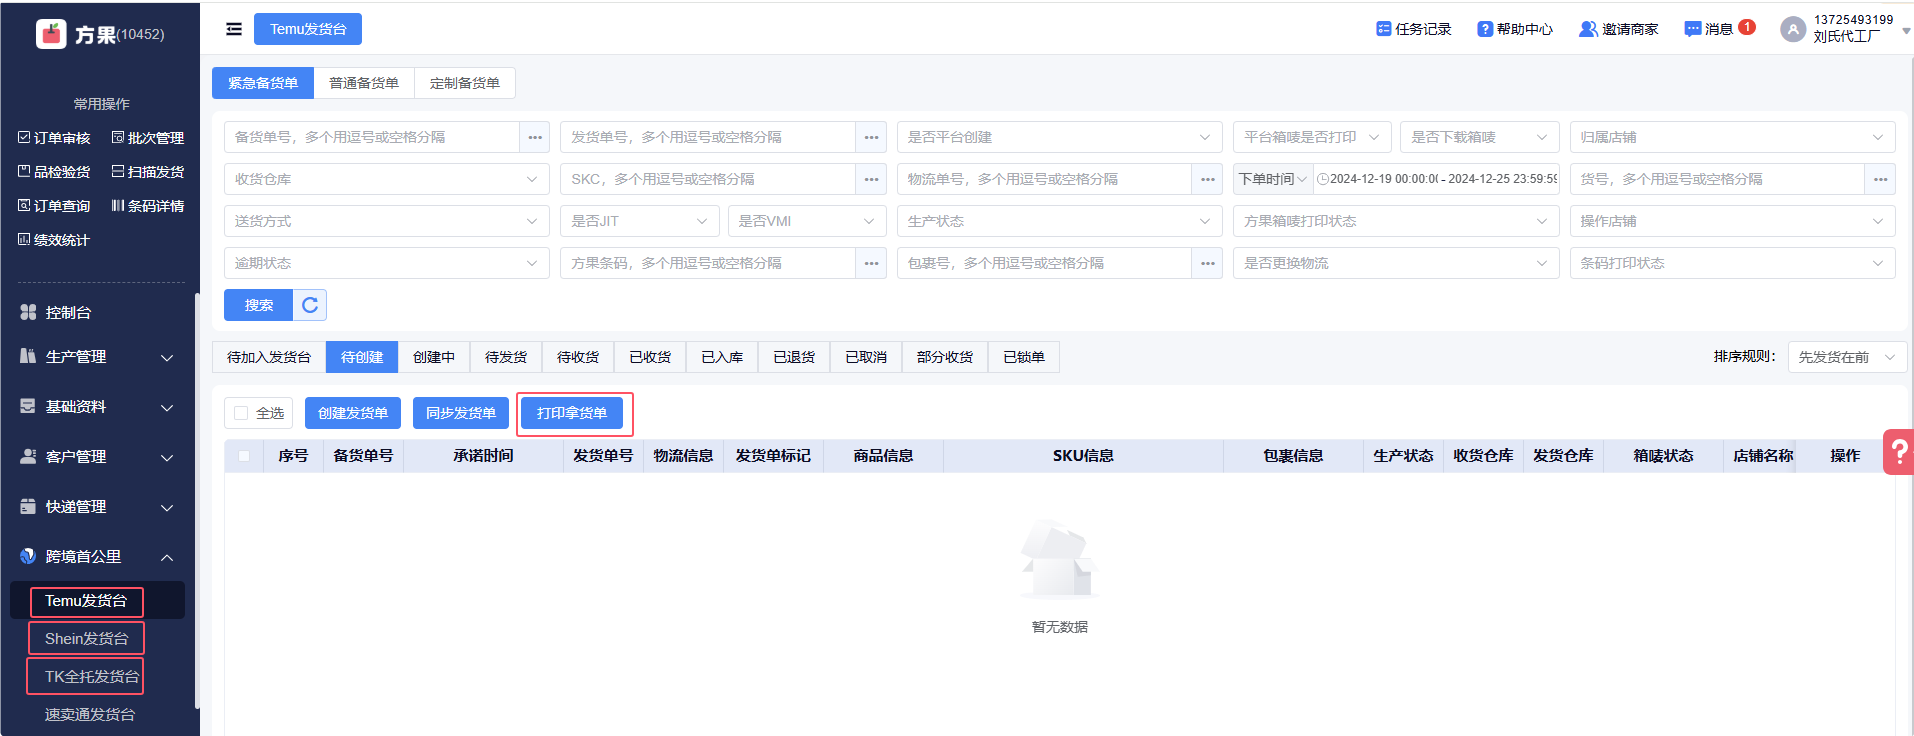Tick the 全选 select all checkbox
This screenshot has width=1914, height=736.
(241, 413)
